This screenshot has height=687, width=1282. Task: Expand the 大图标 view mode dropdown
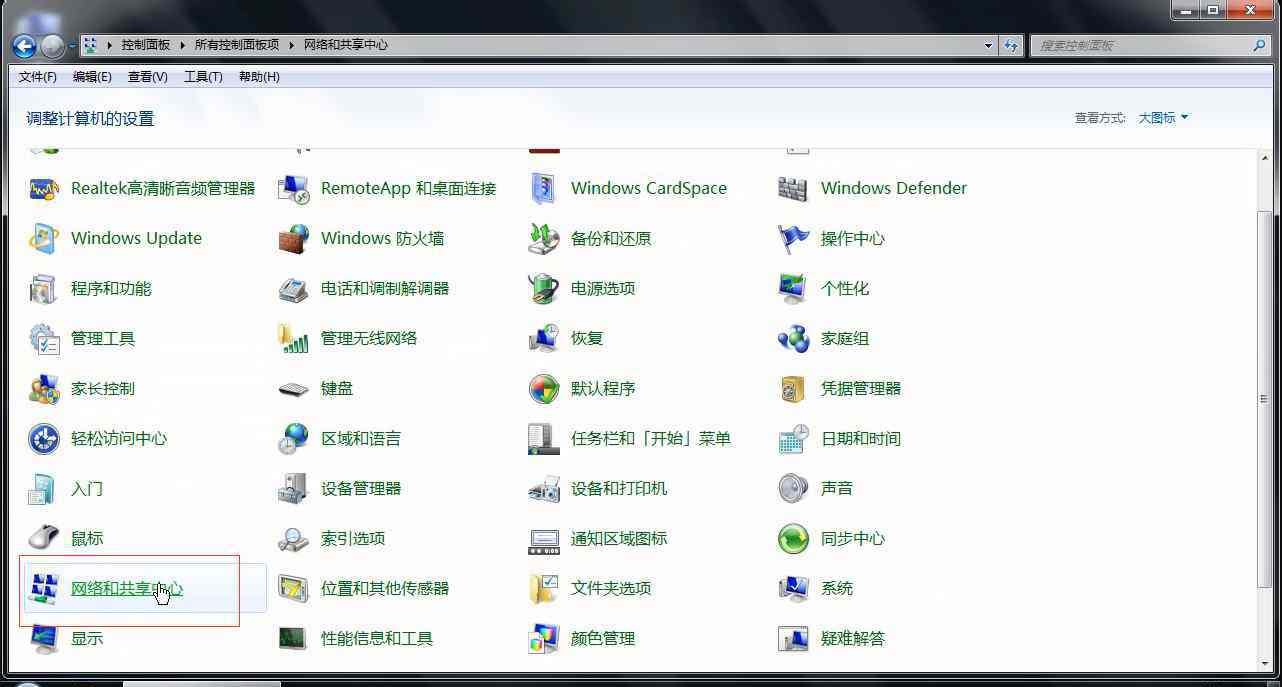(x=1164, y=118)
